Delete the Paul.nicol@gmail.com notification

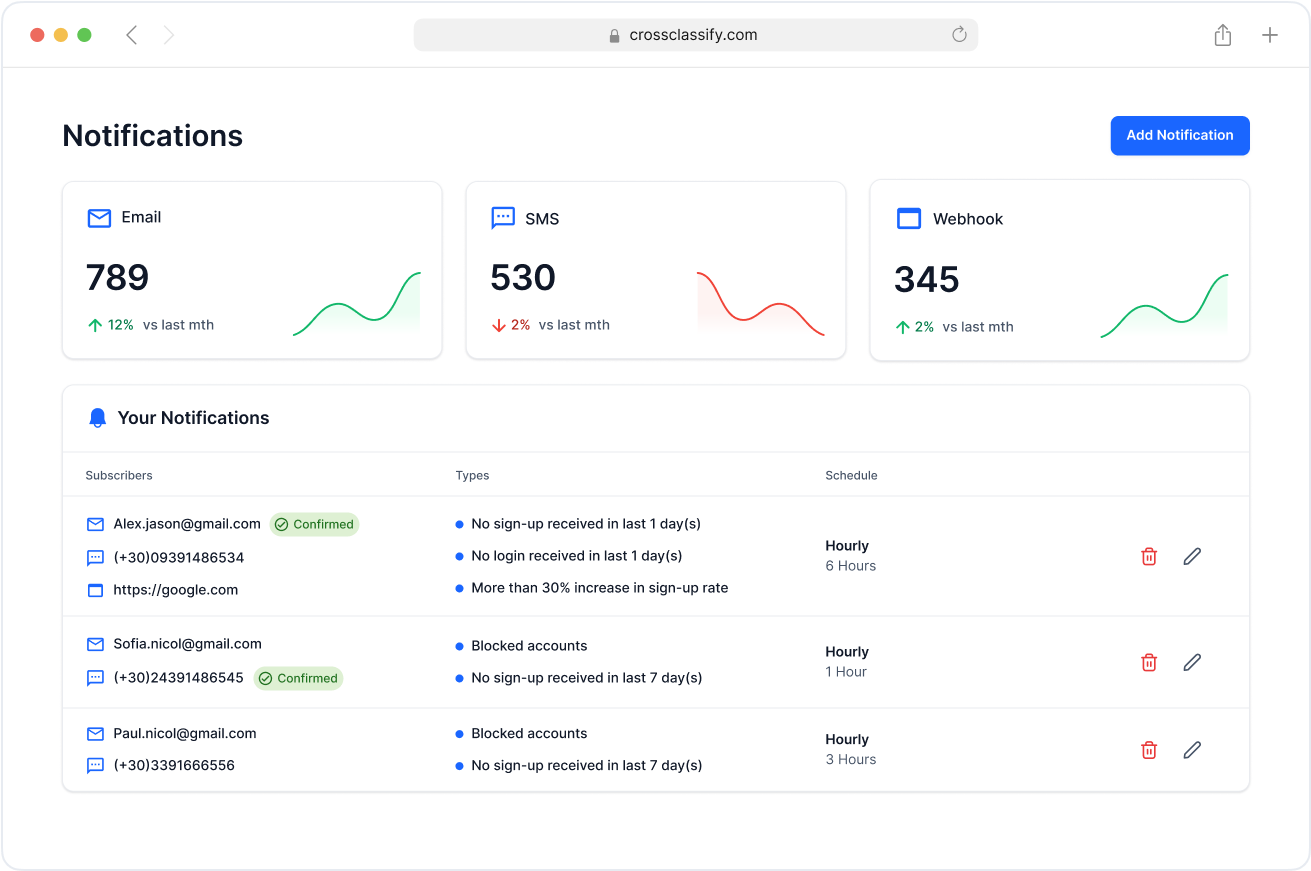(1149, 750)
